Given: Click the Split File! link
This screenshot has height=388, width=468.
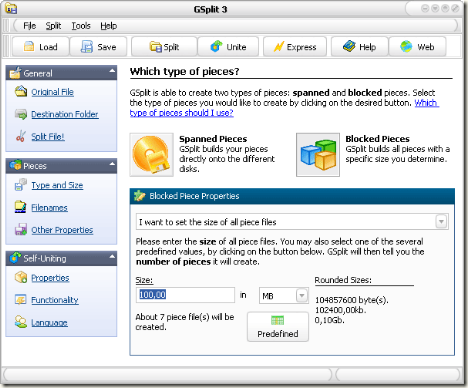Looking at the screenshot, I should tap(48, 137).
